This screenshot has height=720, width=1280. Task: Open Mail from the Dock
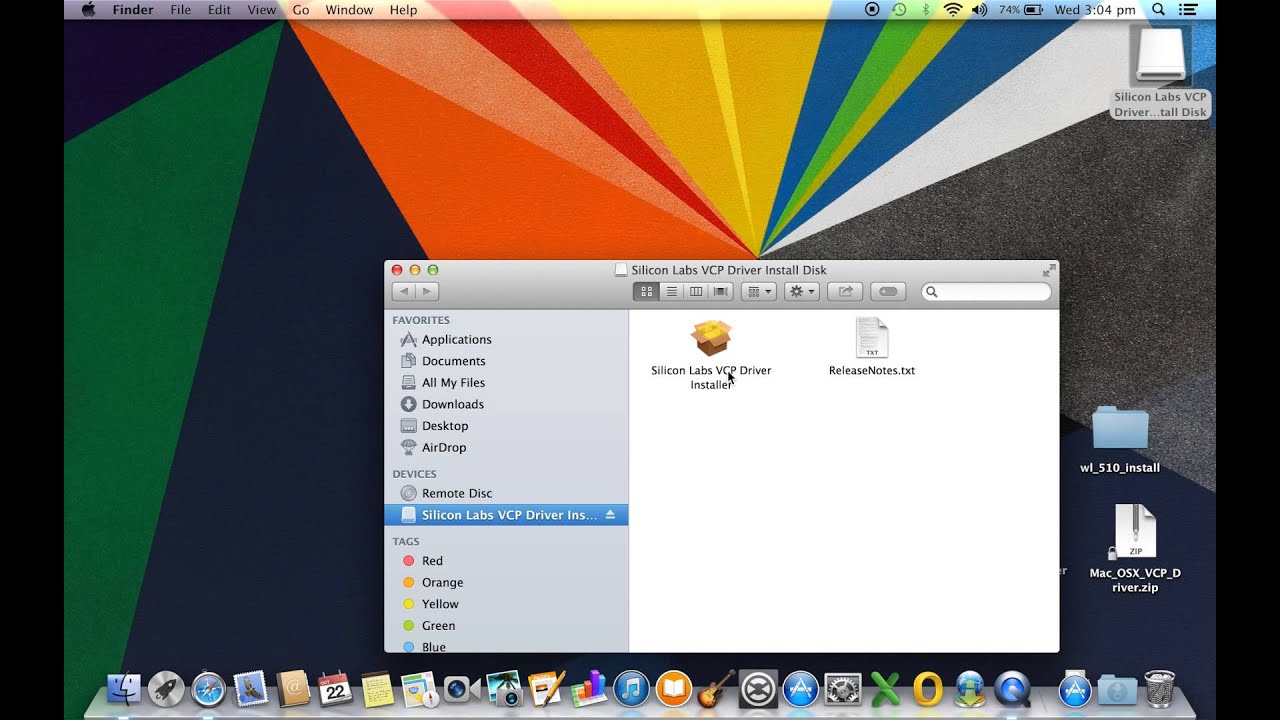pos(250,689)
